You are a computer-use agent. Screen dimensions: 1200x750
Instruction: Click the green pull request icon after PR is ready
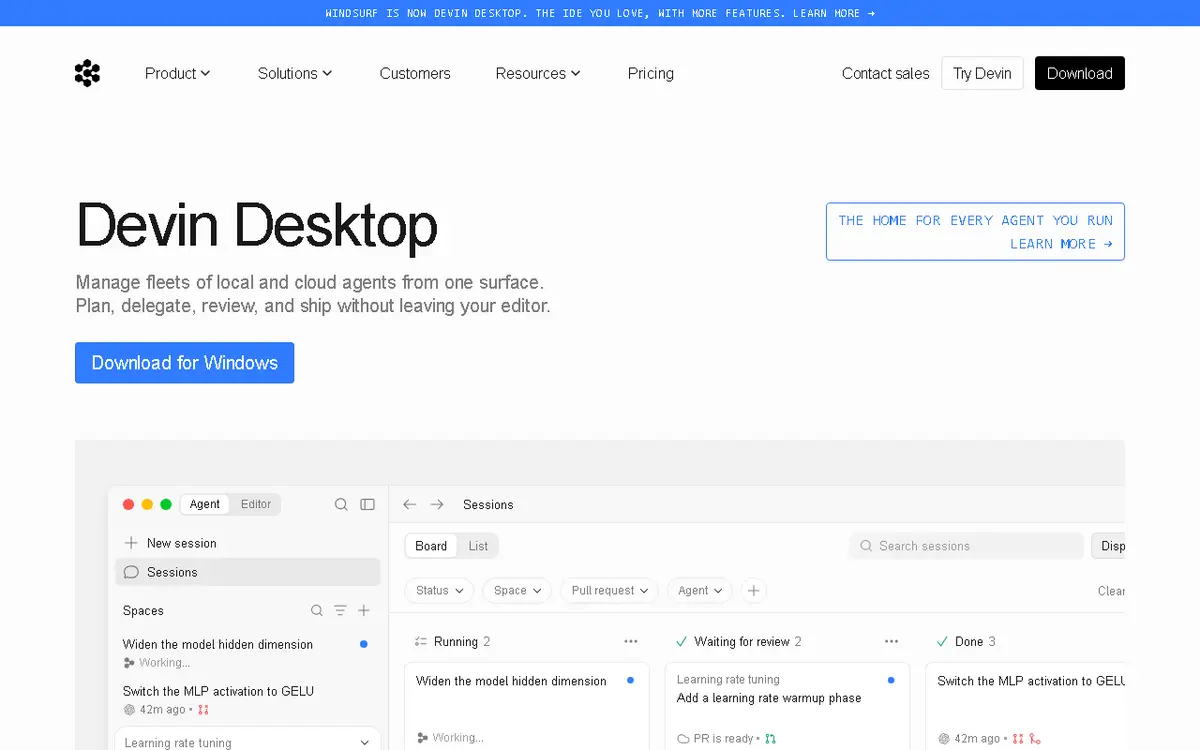click(x=770, y=739)
